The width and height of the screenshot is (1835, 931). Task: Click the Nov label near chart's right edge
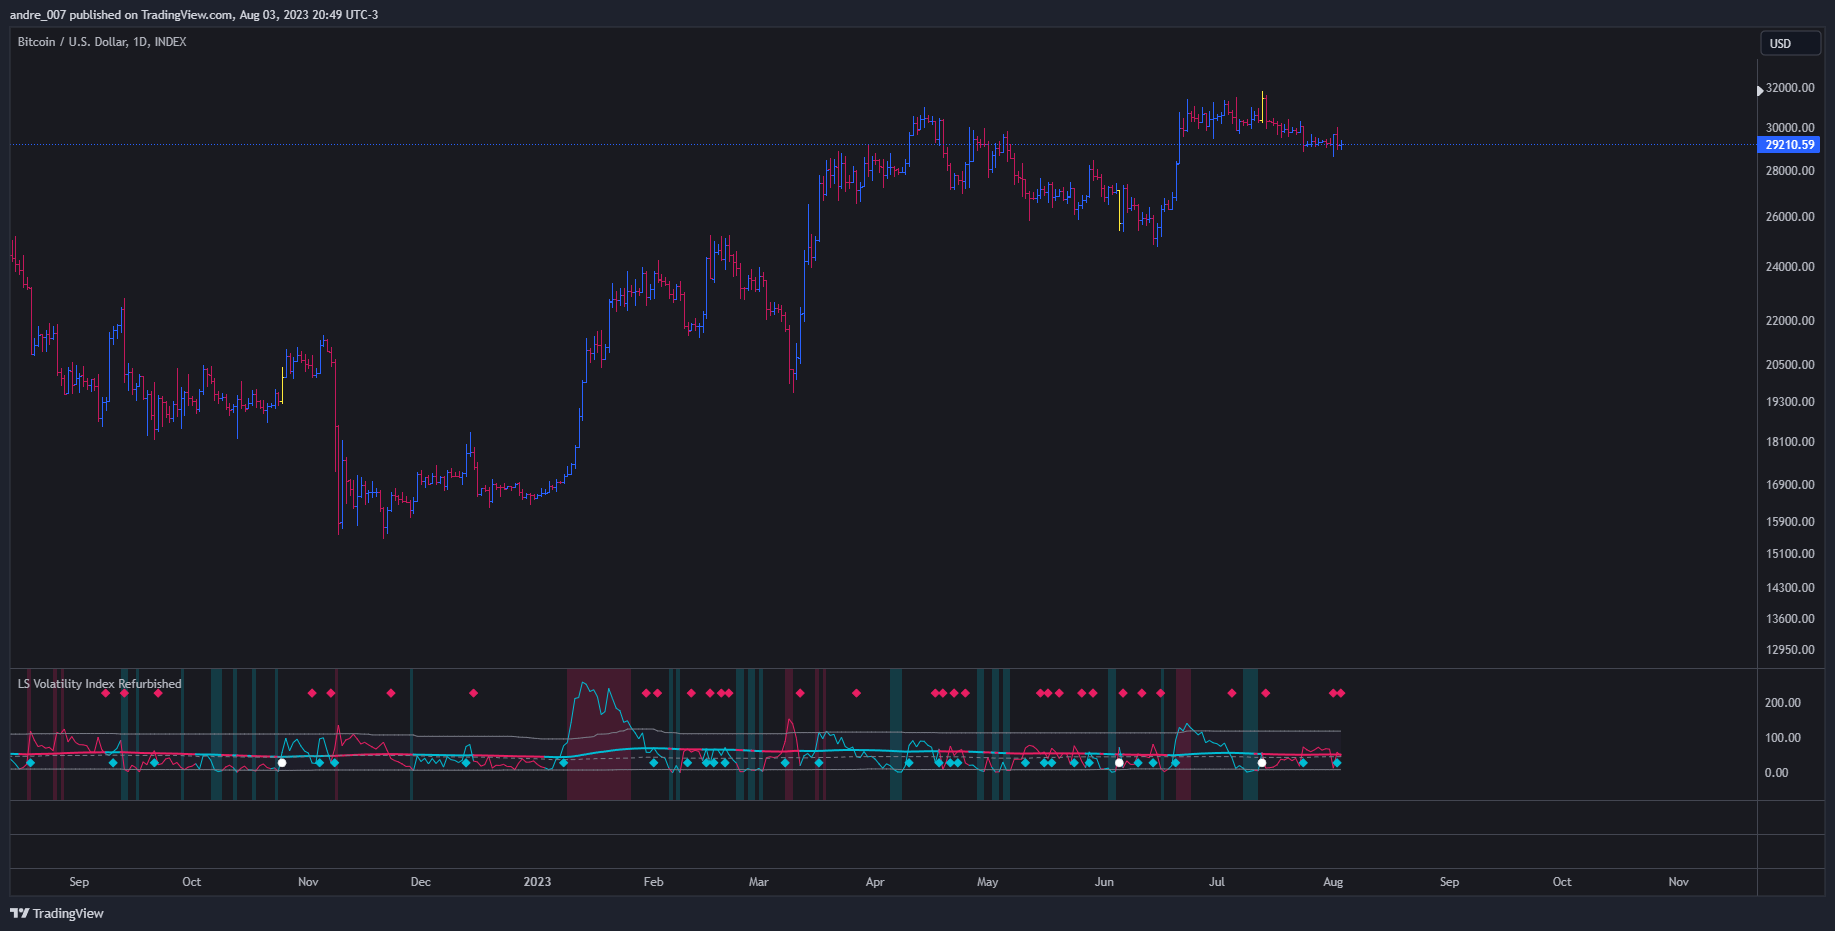click(x=1679, y=882)
